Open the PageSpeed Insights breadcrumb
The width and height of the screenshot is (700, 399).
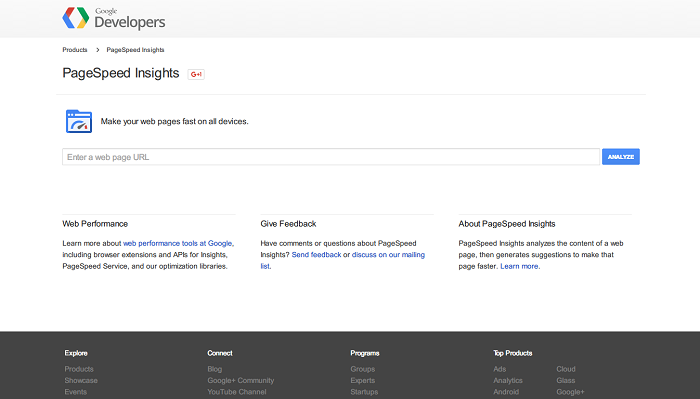[135, 50]
